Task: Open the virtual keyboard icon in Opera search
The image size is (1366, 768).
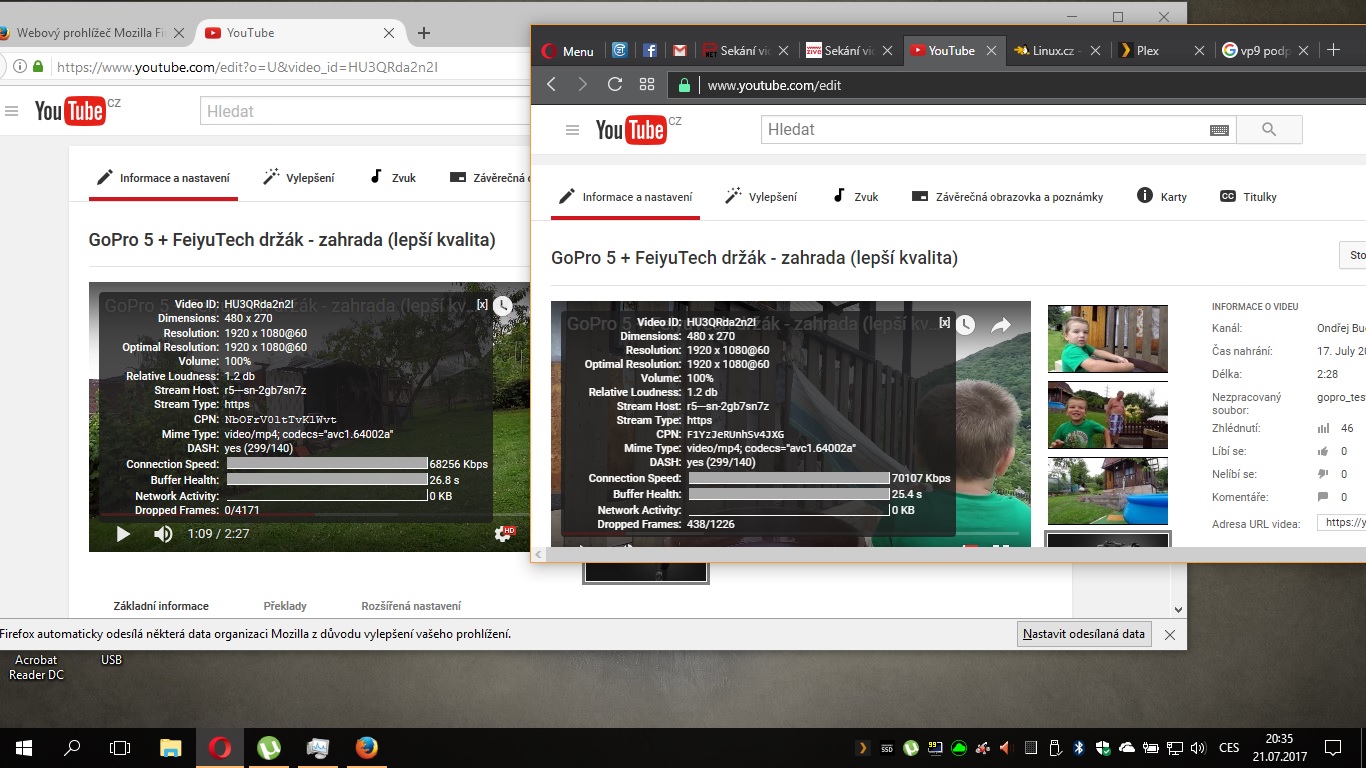Action: 1219,130
